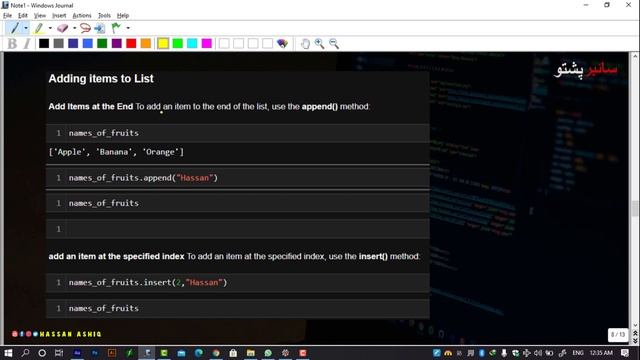Image resolution: width=640 pixels, height=360 pixels.
Task: Open the Help menu
Action: coord(123,16)
